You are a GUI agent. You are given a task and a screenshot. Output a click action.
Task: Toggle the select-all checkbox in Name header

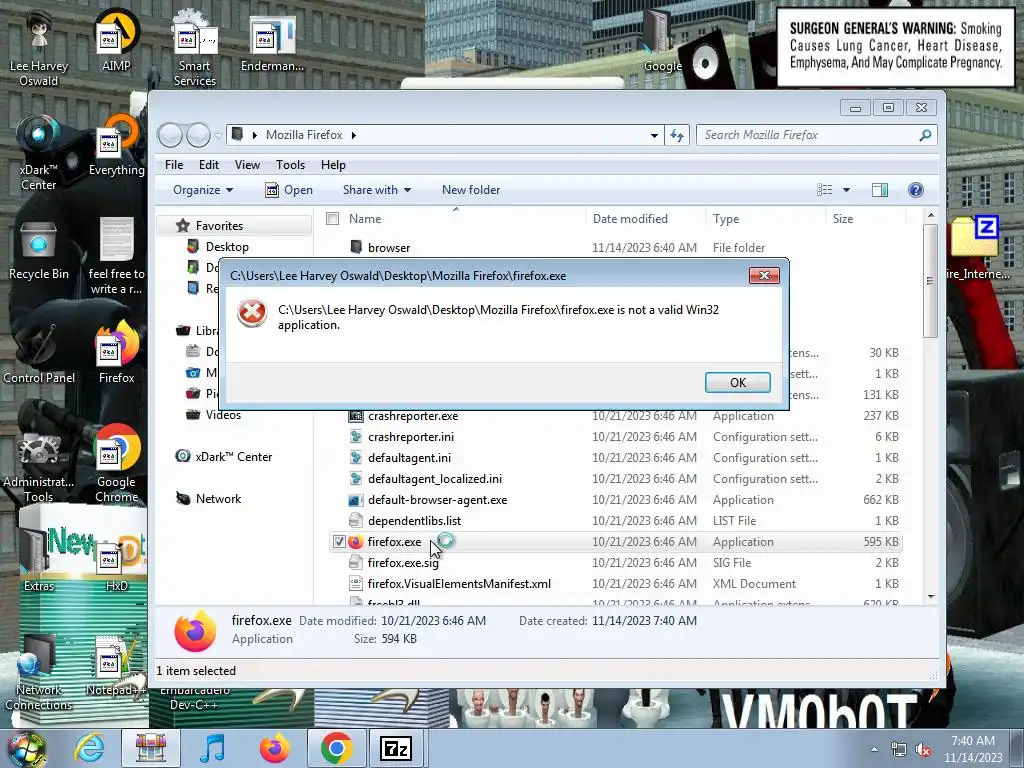[x=332, y=219]
